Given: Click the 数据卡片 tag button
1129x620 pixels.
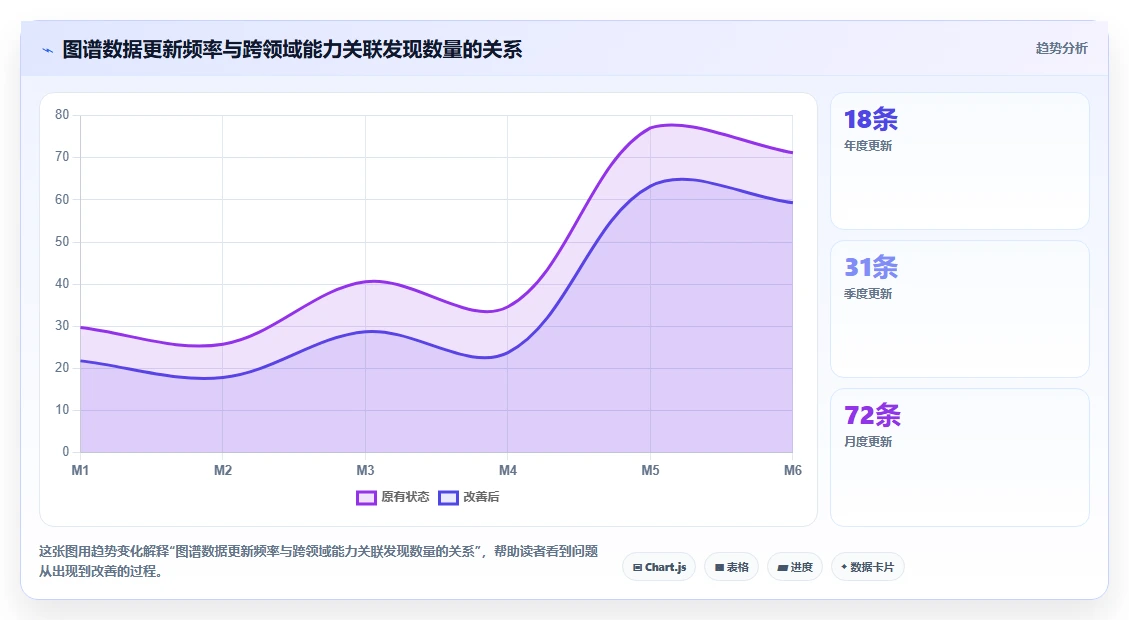Looking at the screenshot, I should (868, 567).
